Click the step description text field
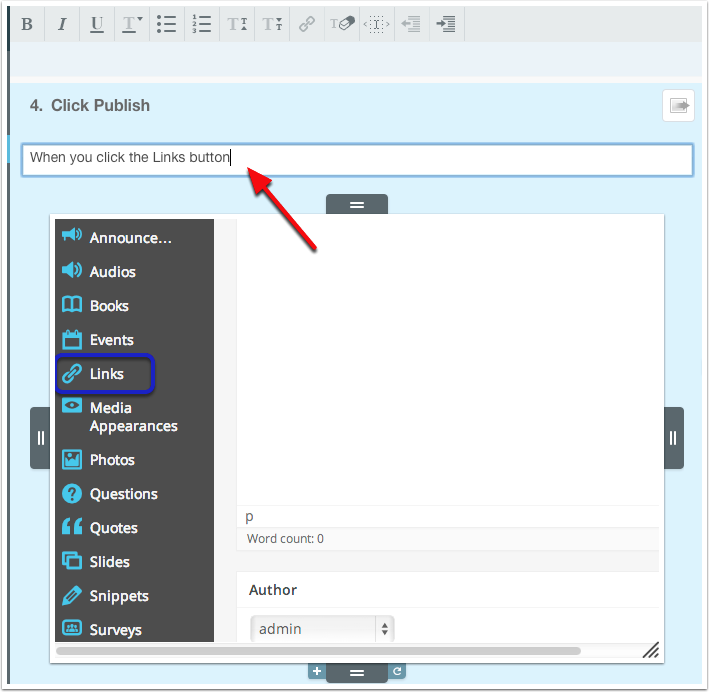This screenshot has height=692, width=709. pos(357,158)
